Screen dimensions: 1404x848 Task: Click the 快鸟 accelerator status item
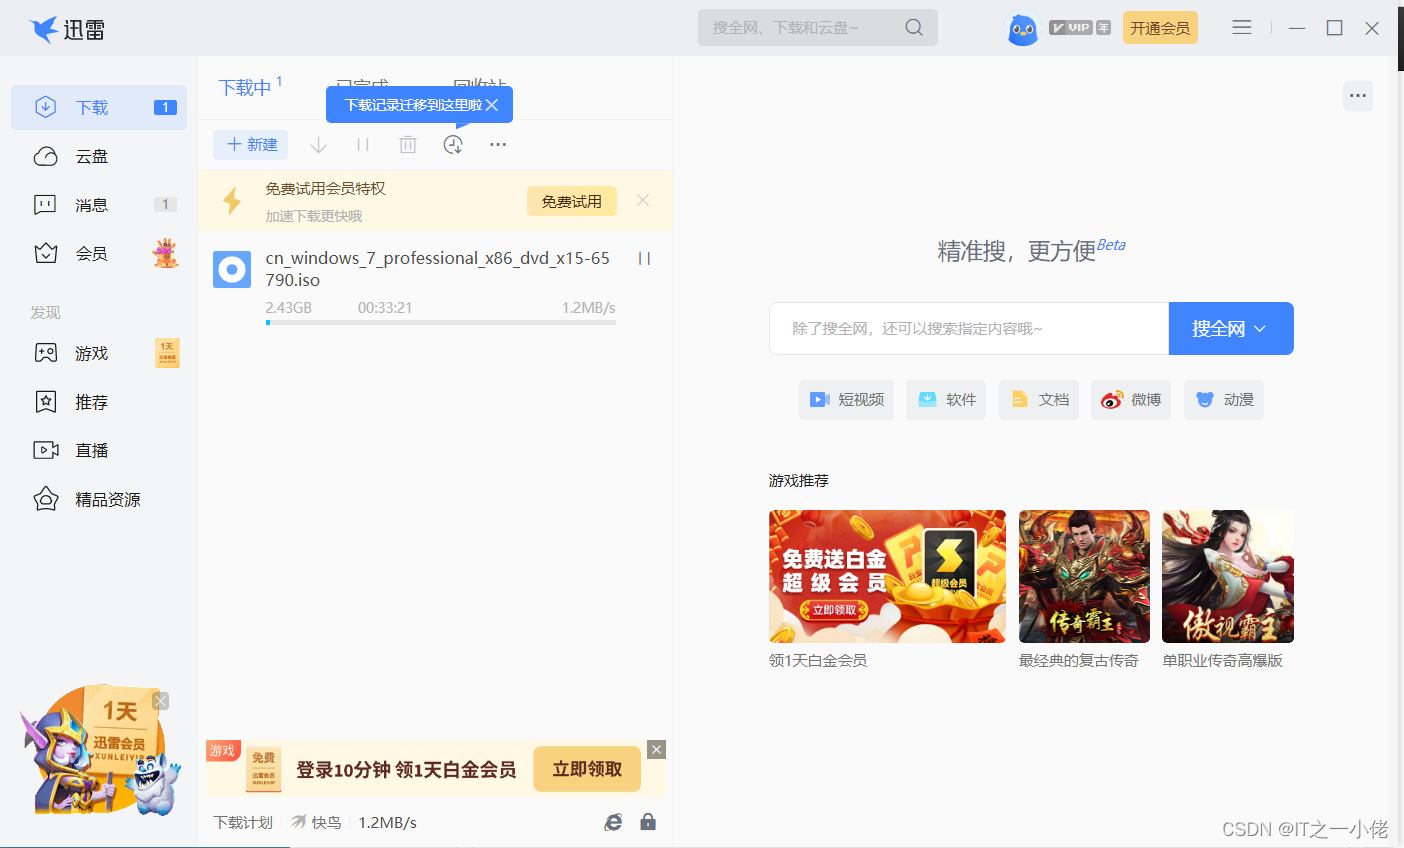(x=316, y=822)
